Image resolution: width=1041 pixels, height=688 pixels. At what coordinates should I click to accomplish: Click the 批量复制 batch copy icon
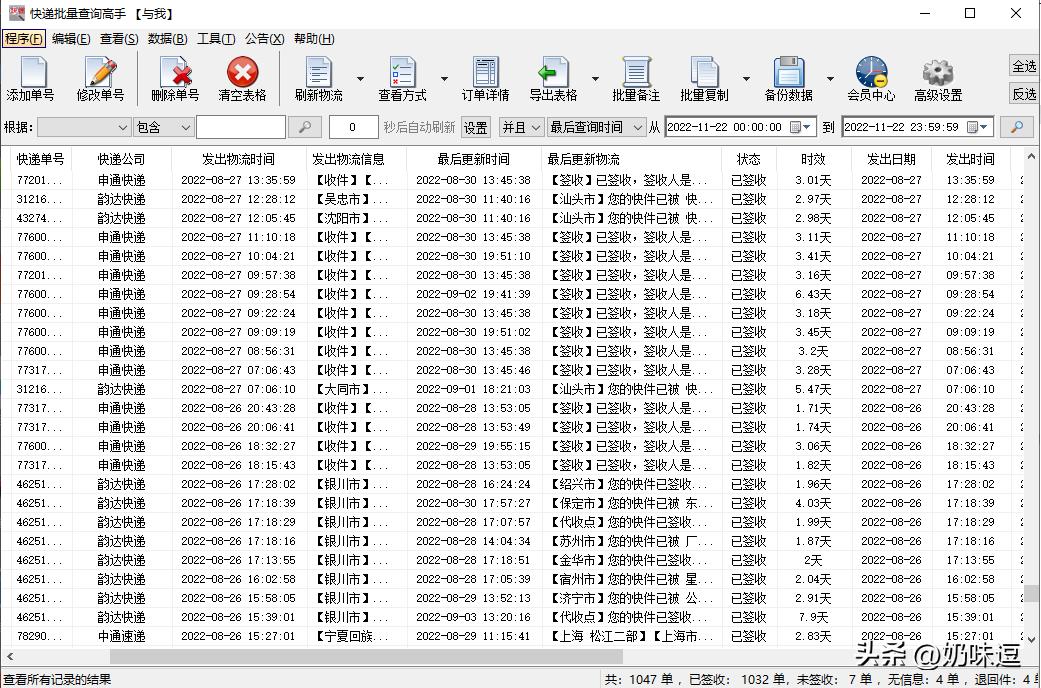pos(706,75)
